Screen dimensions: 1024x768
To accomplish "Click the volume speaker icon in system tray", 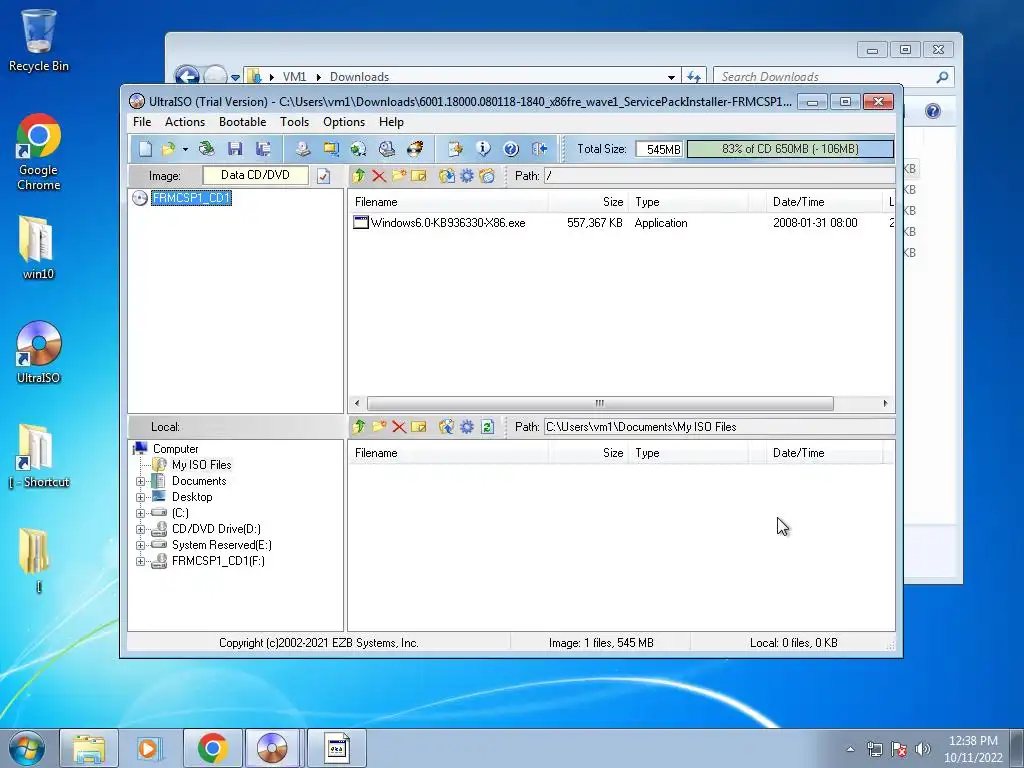I will point(922,749).
